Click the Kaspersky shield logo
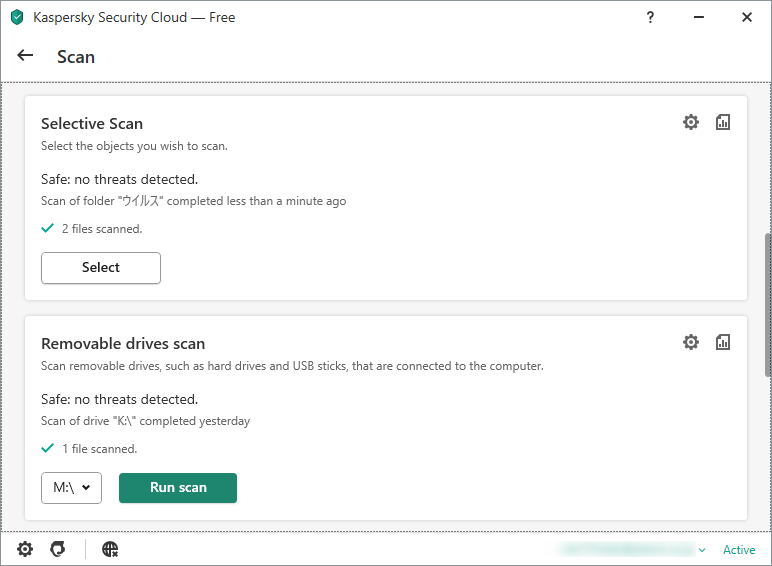Screen dimensions: 772x566 coord(17,17)
